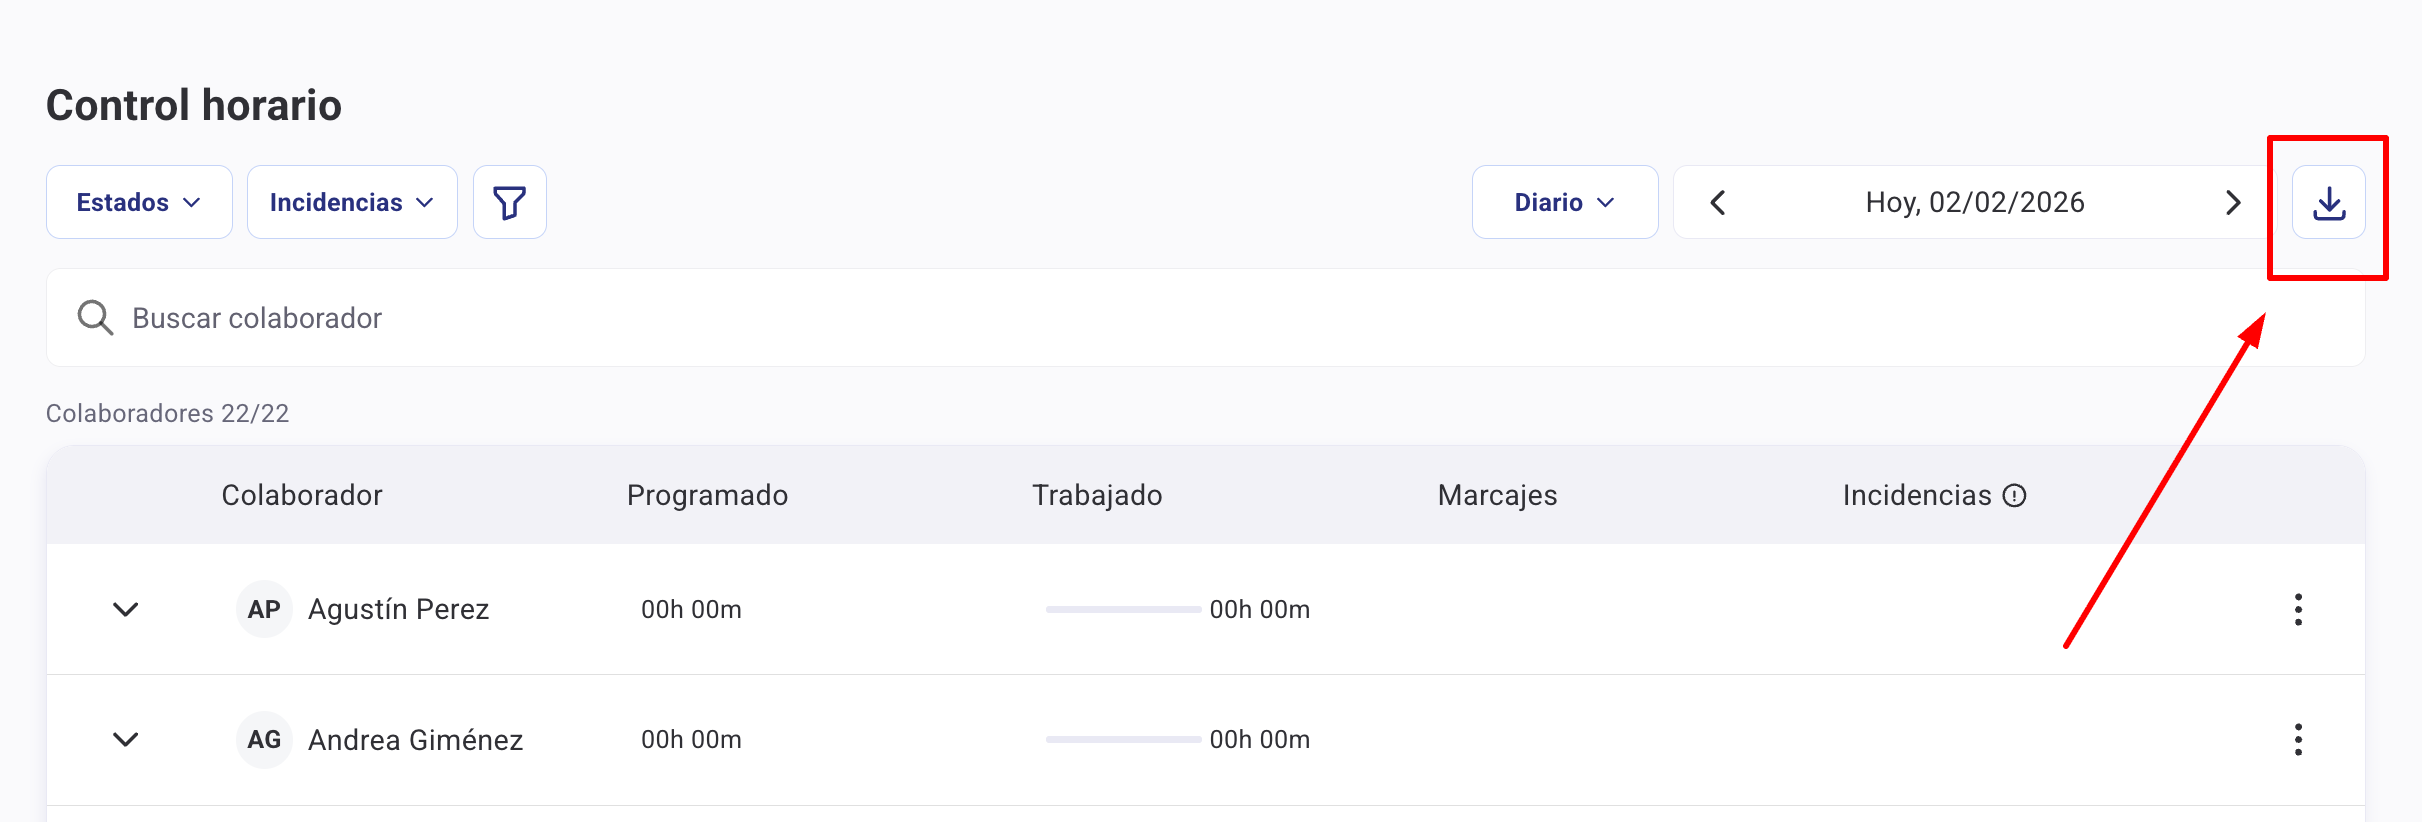
Task: Open three-dot menu for Agustín Perez
Action: pos(2298,609)
